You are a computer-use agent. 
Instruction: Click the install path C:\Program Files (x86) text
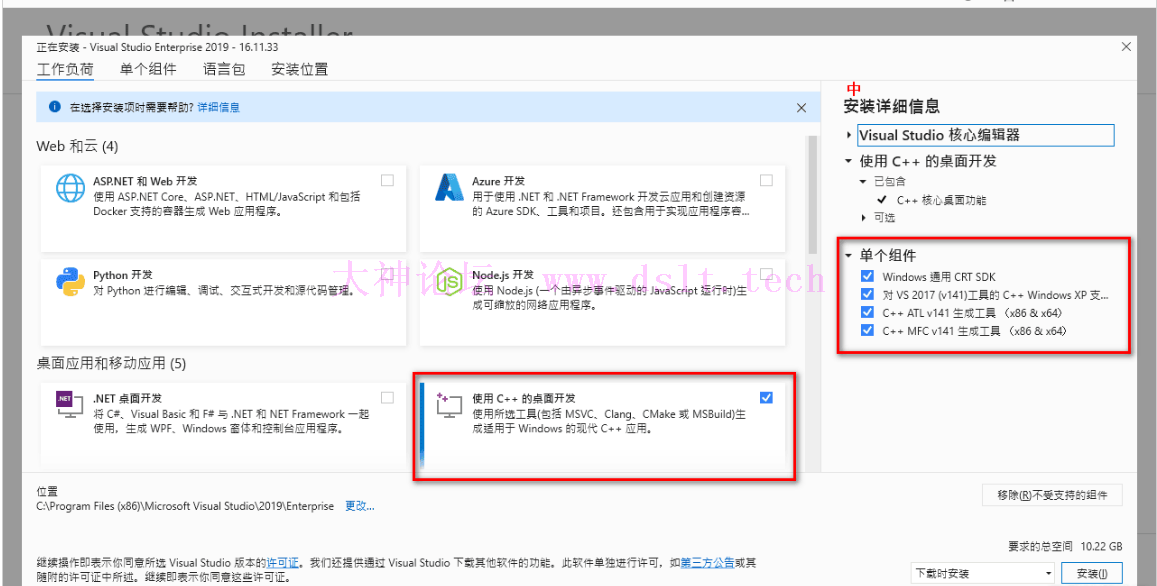(x=185, y=506)
